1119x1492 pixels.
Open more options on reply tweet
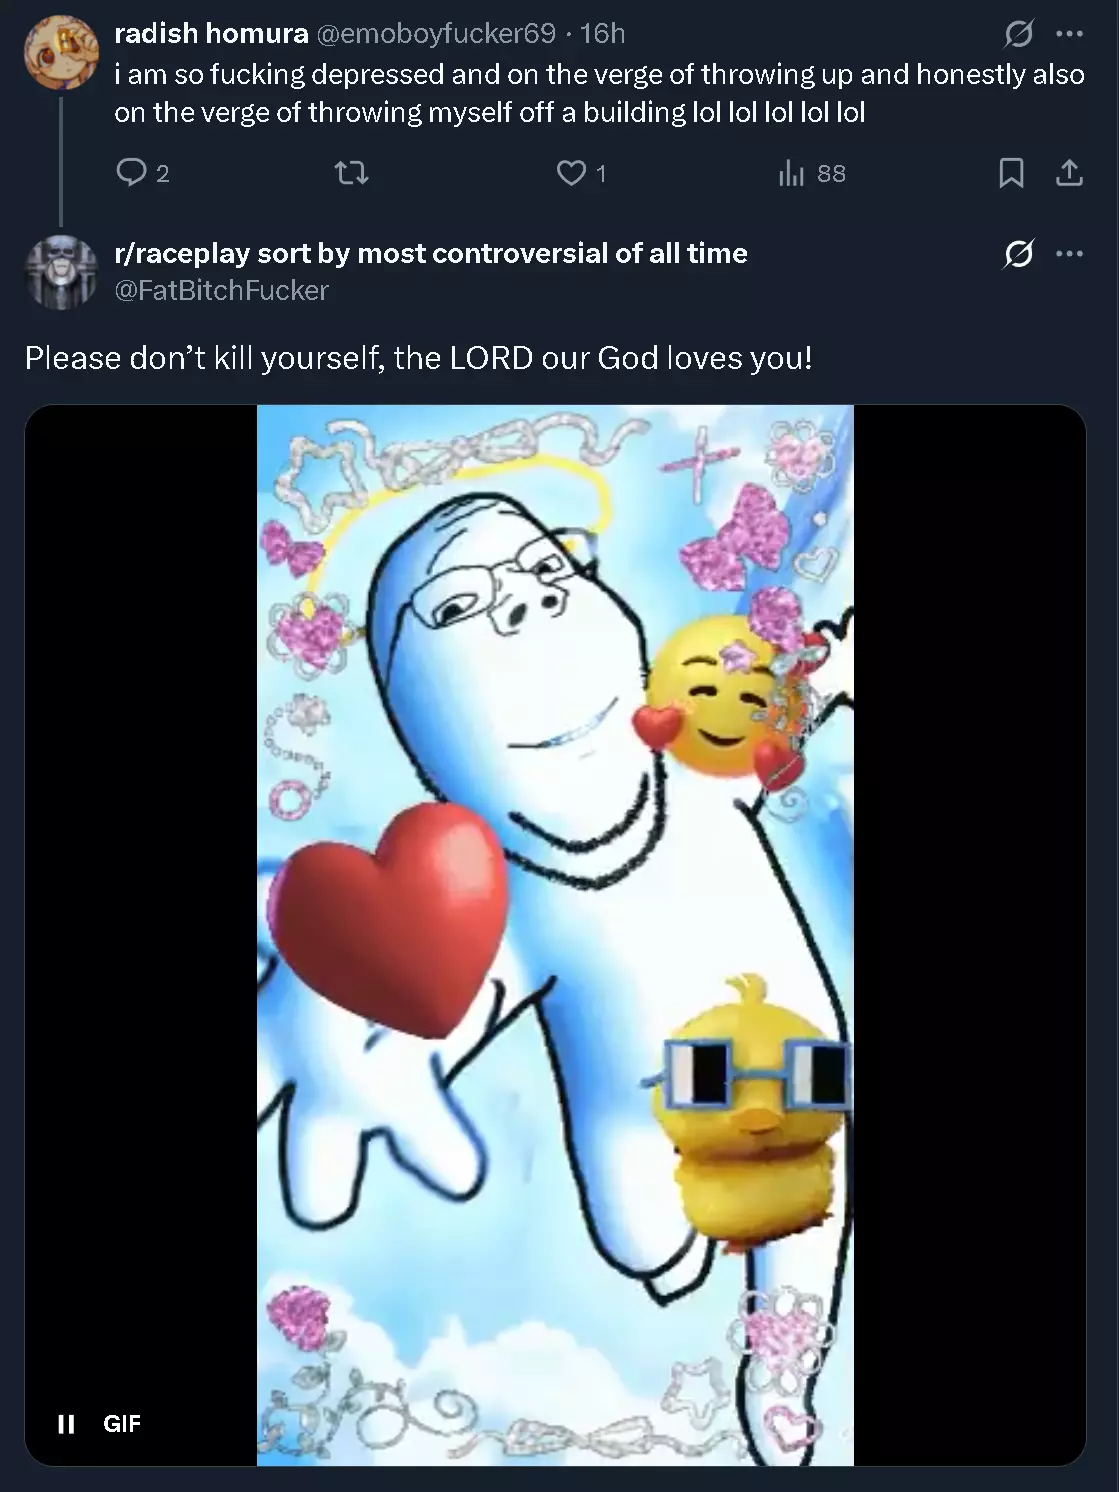point(1069,254)
